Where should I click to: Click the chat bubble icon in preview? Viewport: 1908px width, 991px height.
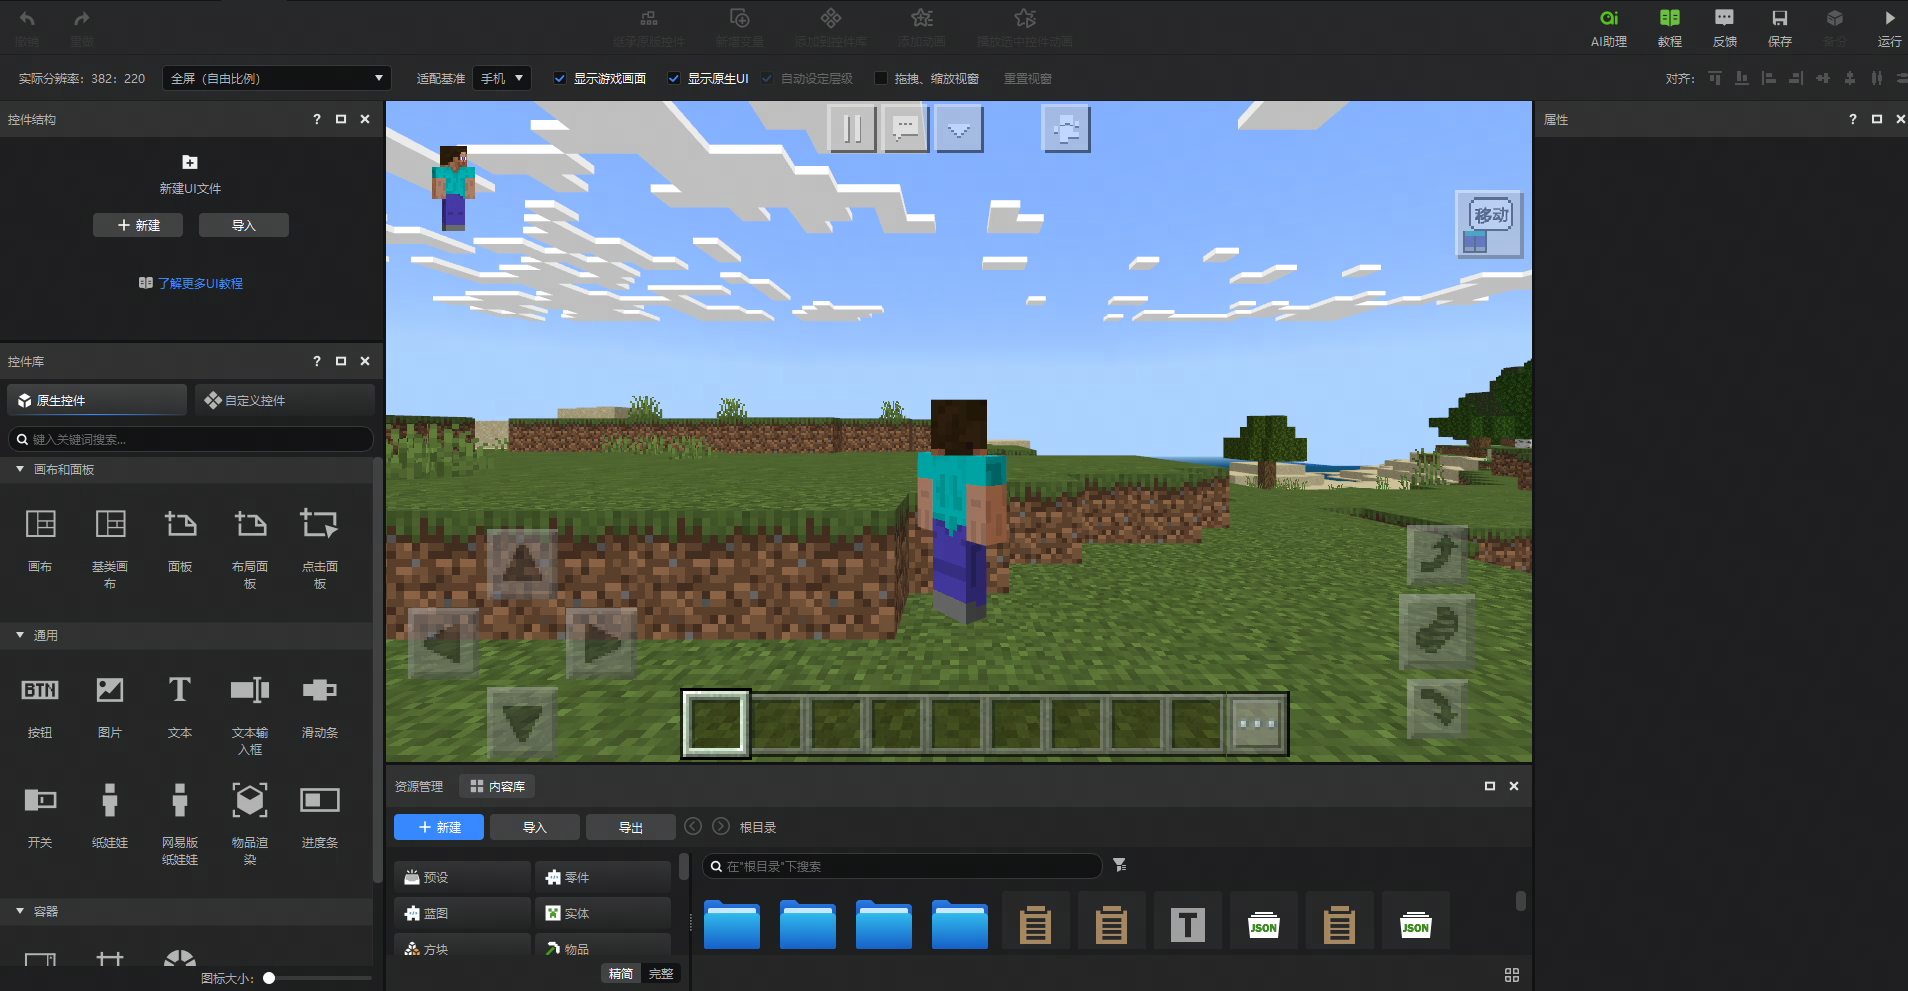[x=905, y=129]
